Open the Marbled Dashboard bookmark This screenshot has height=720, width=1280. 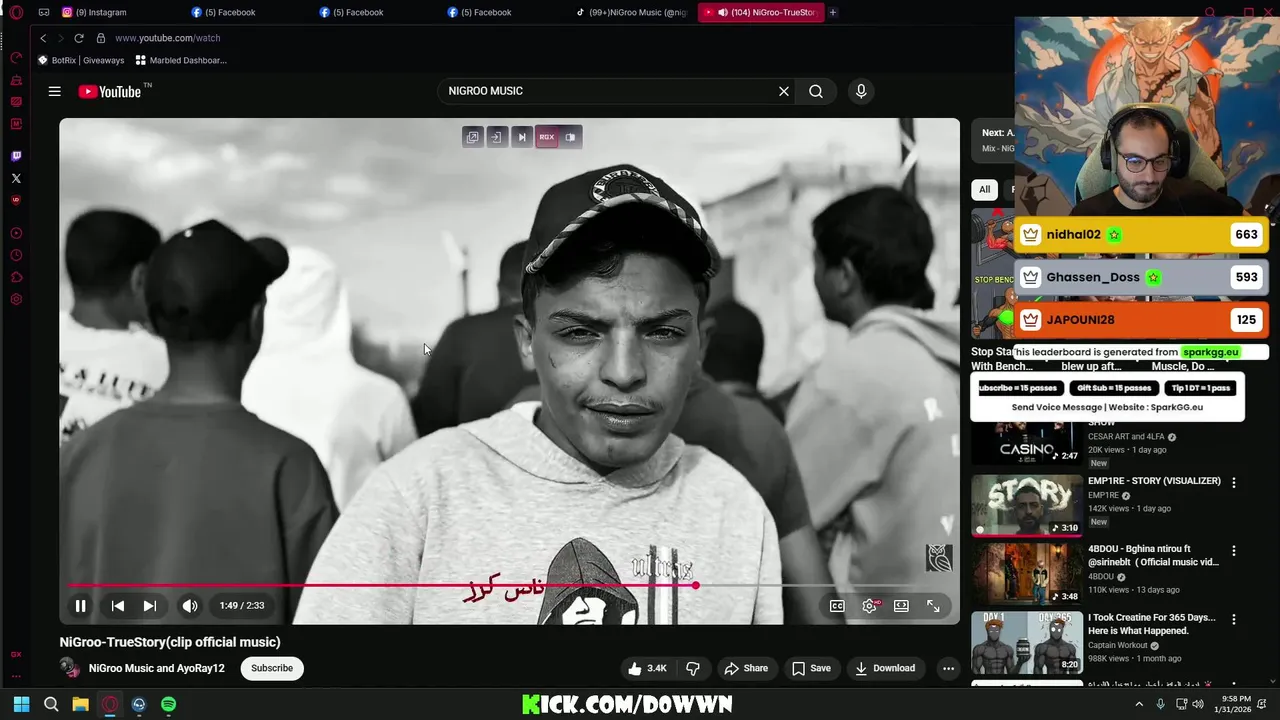pyautogui.click(x=181, y=60)
